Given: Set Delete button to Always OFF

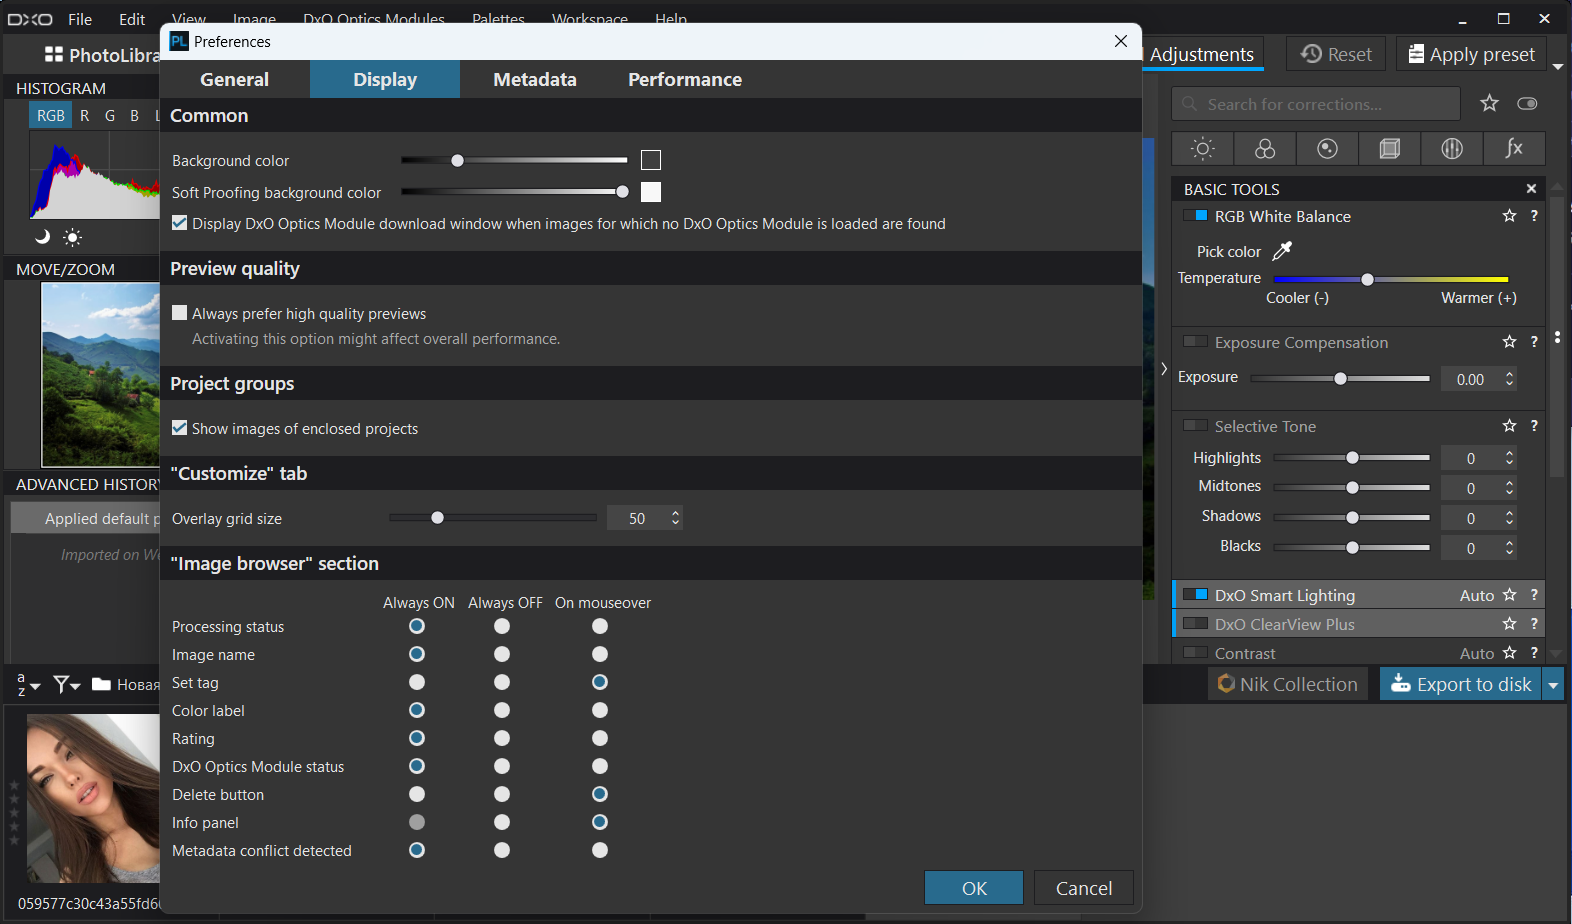Looking at the screenshot, I should [x=502, y=794].
